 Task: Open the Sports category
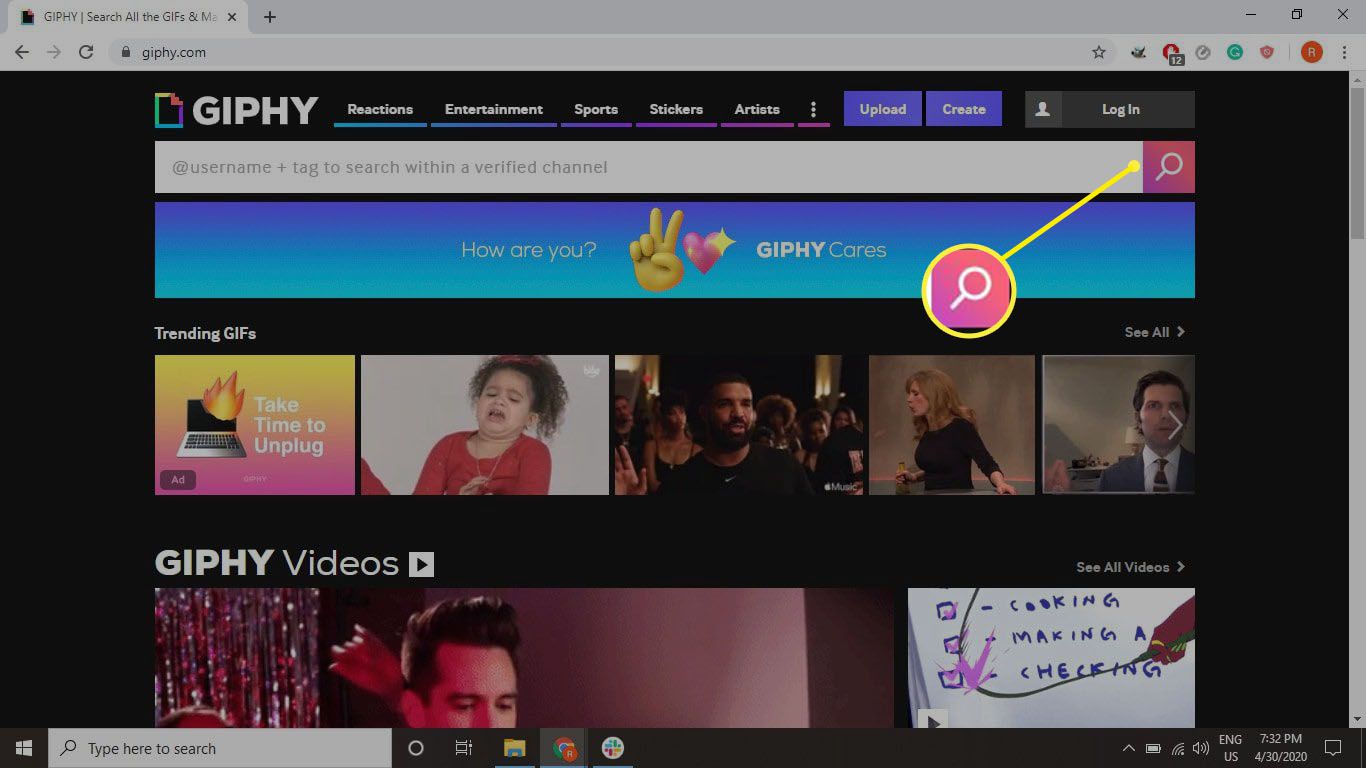coord(596,109)
